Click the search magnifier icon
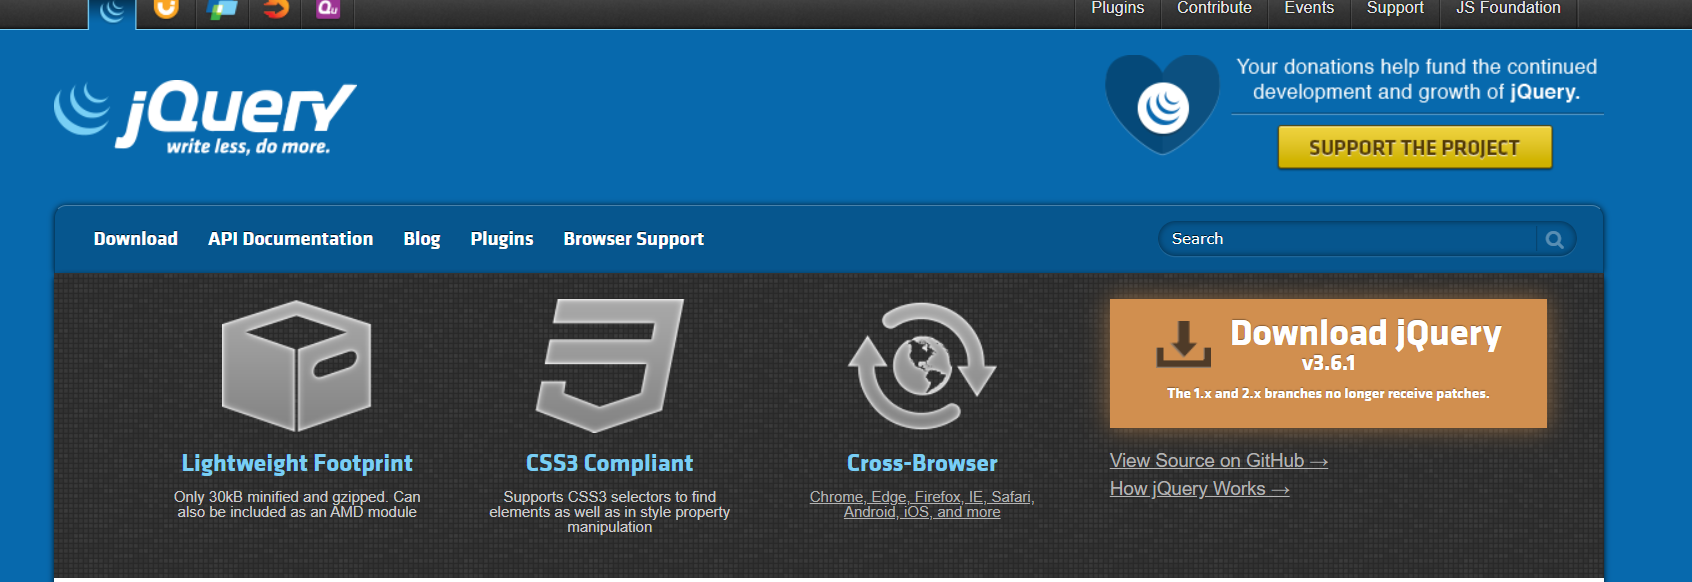The width and height of the screenshot is (1692, 582). (x=1555, y=239)
